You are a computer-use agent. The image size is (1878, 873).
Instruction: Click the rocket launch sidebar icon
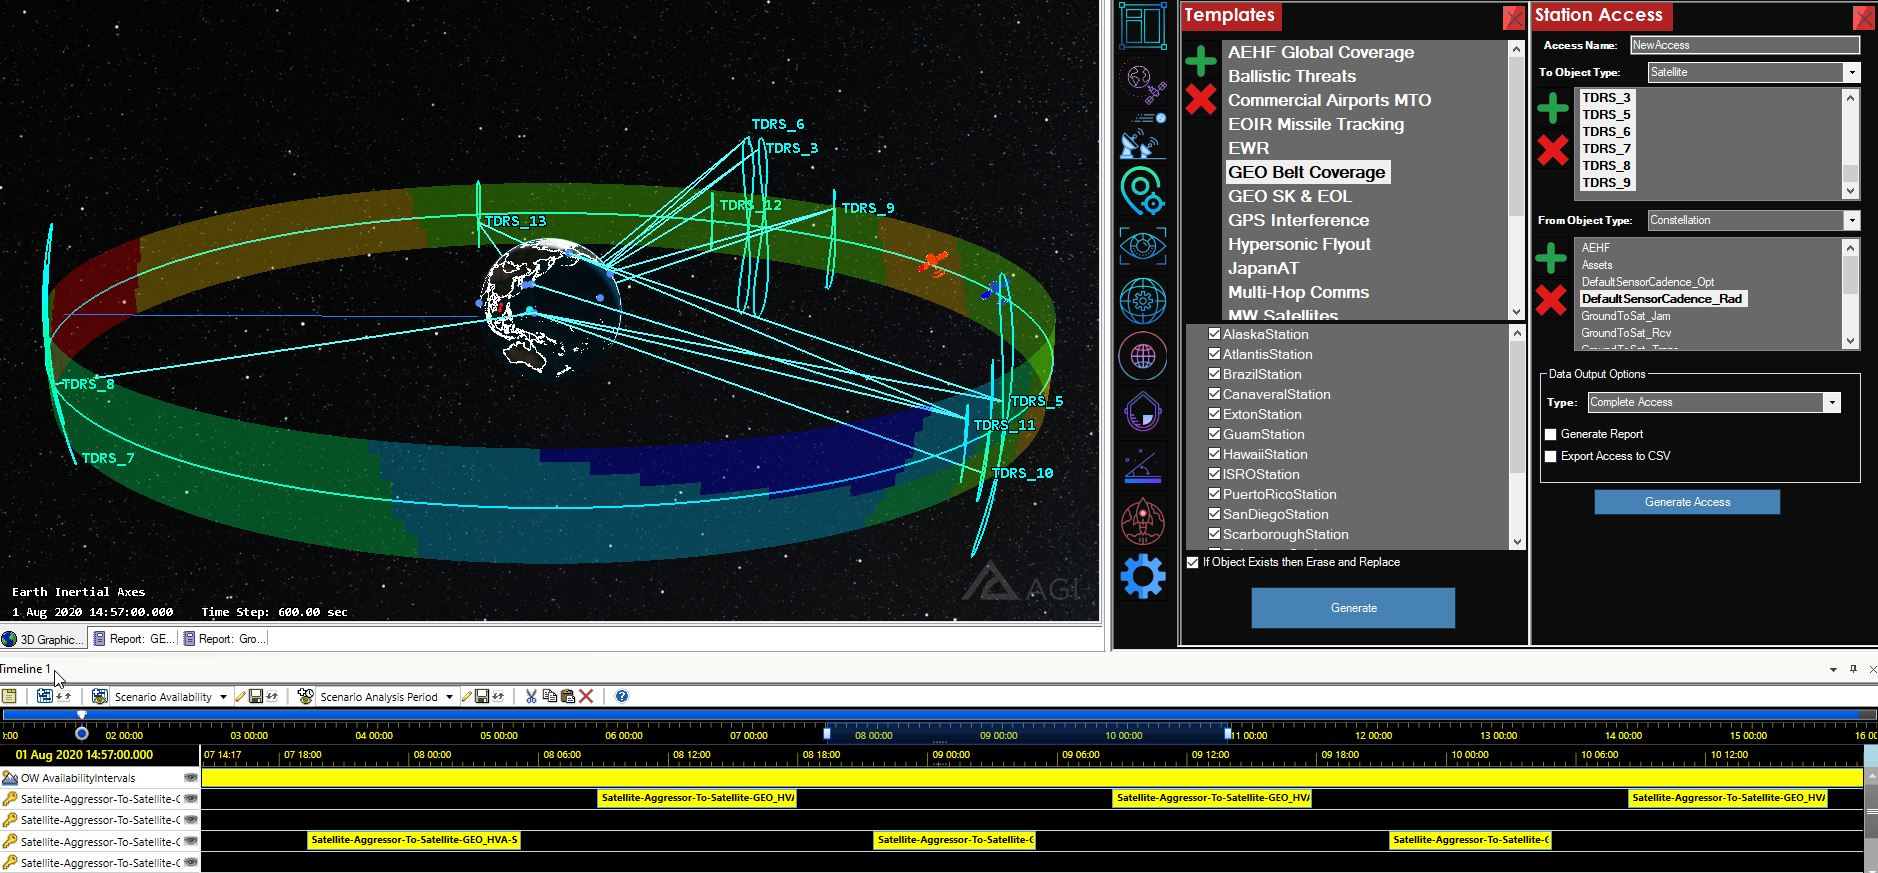tap(1142, 521)
